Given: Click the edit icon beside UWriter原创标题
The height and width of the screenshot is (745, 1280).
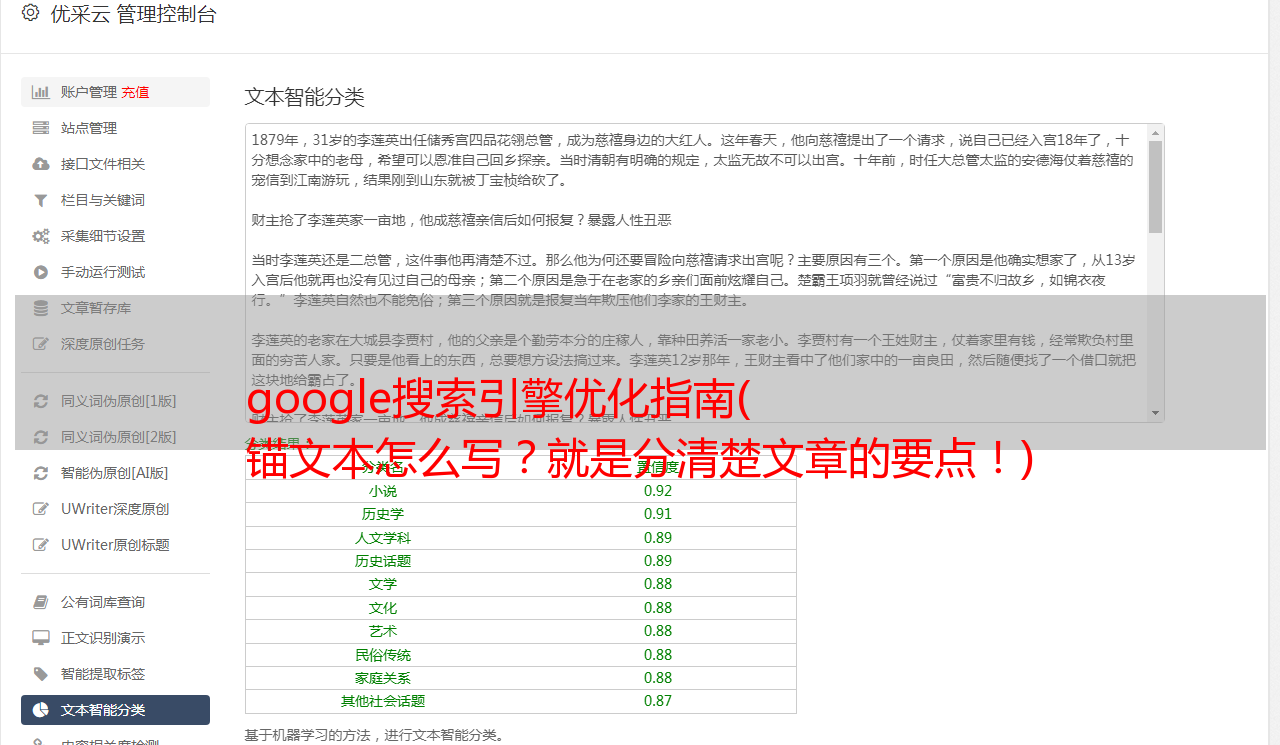Looking at the screenshot, I should [x=41, y=545].
